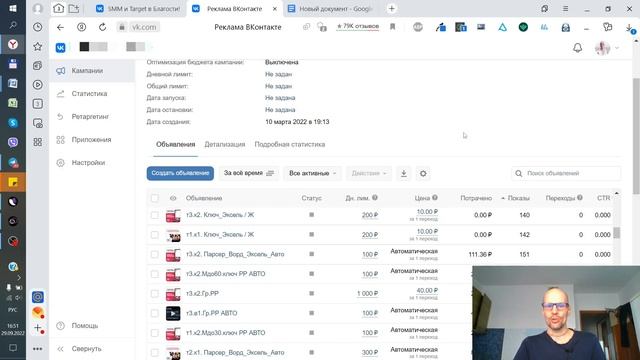The image size is (640, 360).
Task: Toggle eye visibility column icon in header
Action: point(173,198)
